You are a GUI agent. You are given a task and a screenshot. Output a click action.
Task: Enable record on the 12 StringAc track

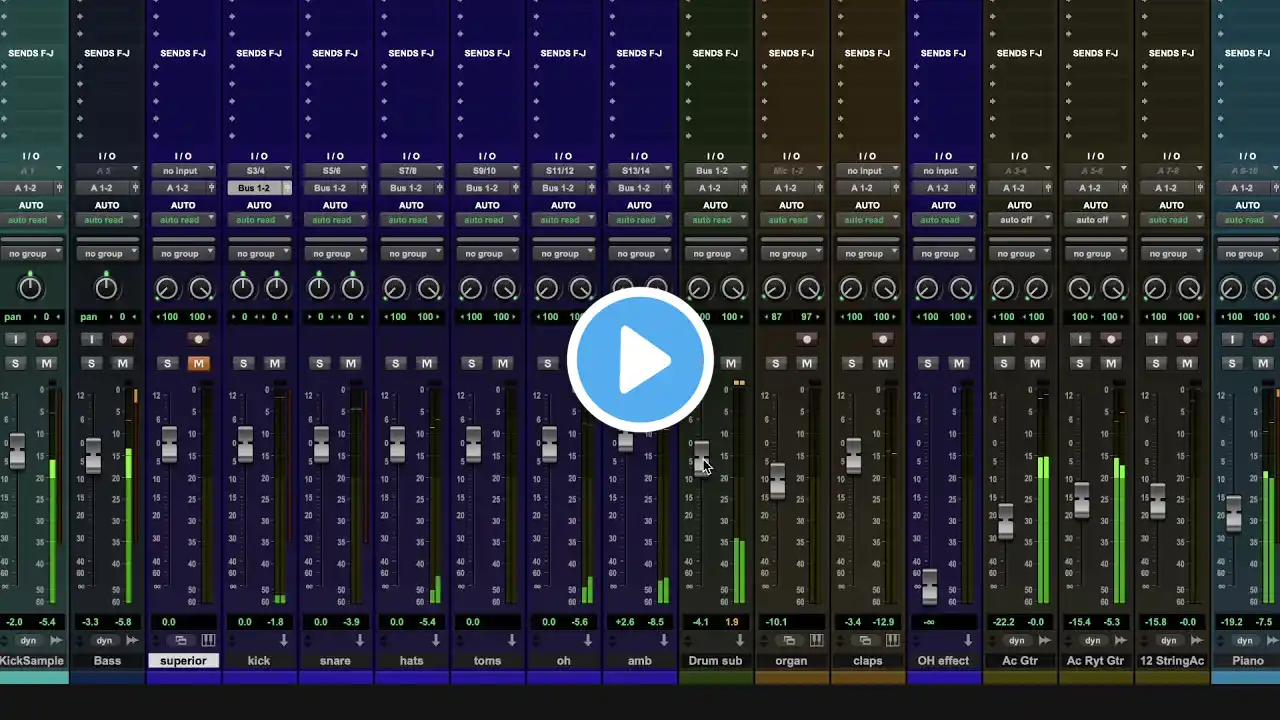[x=1186, y=339]
